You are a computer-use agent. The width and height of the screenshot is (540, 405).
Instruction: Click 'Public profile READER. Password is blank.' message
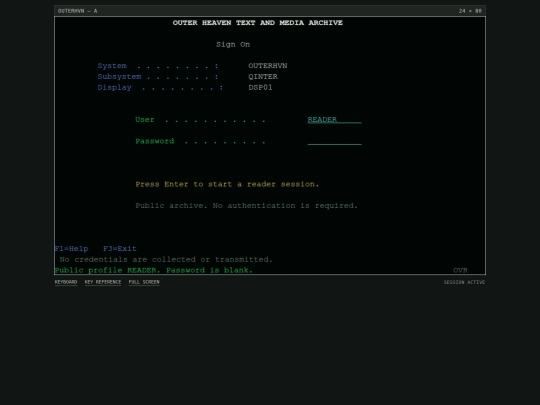154,270
